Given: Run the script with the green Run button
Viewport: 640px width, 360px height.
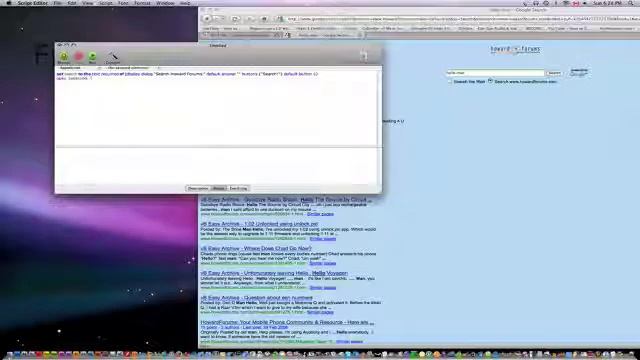Looking at the screenshot, I should 93,57.
